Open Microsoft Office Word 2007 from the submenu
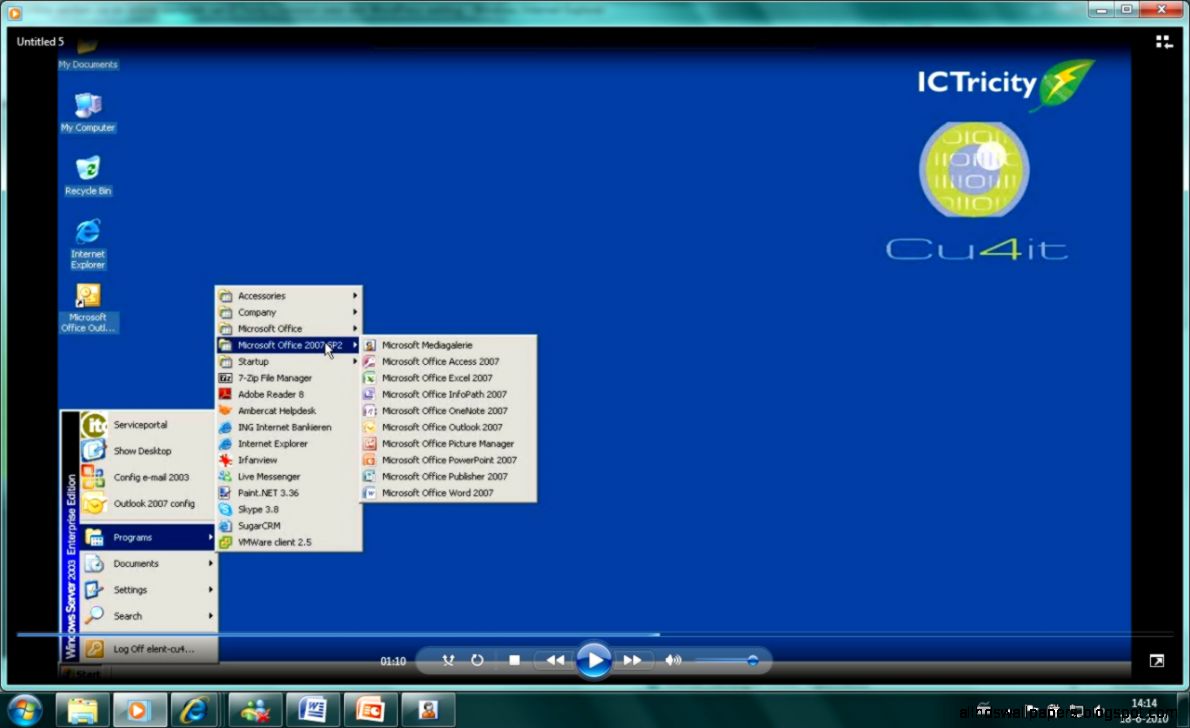 click(436, 492)
